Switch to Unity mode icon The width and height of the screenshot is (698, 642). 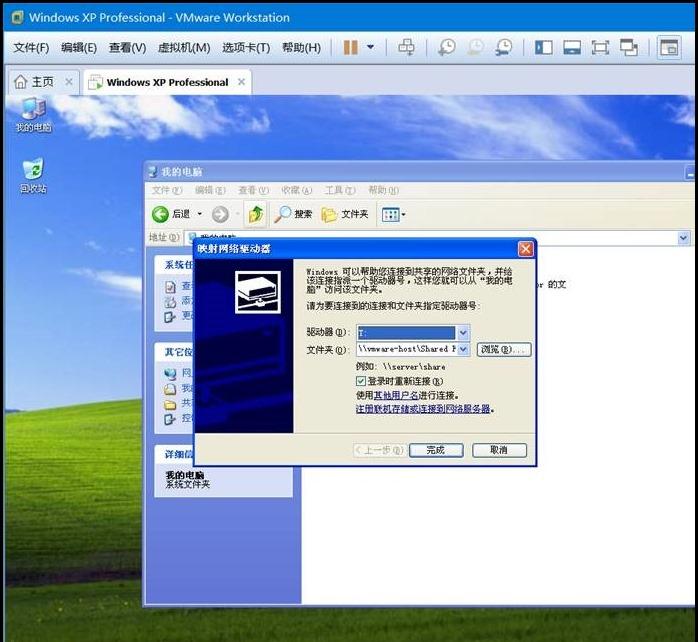629,47
